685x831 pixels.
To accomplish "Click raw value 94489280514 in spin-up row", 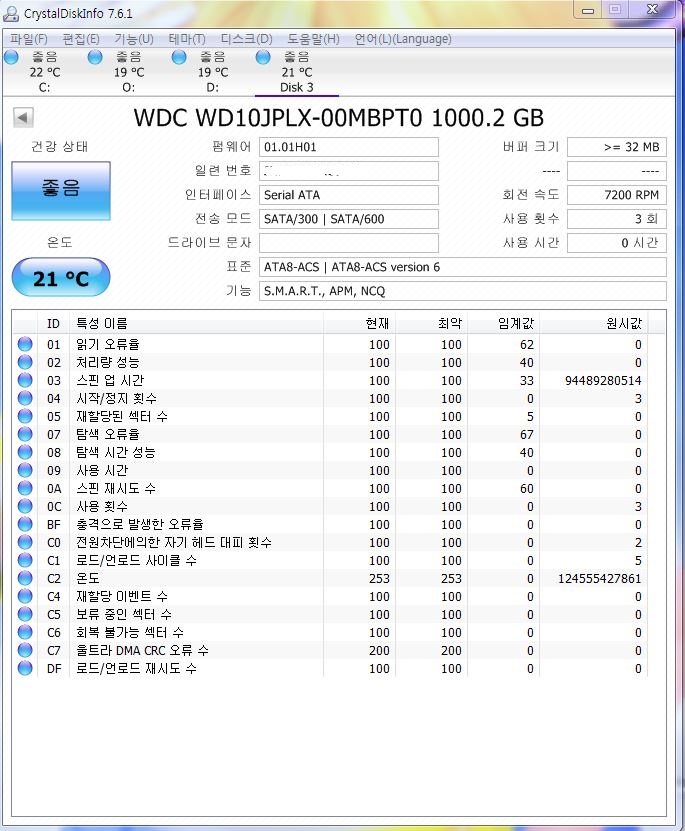I will [603, 381].
